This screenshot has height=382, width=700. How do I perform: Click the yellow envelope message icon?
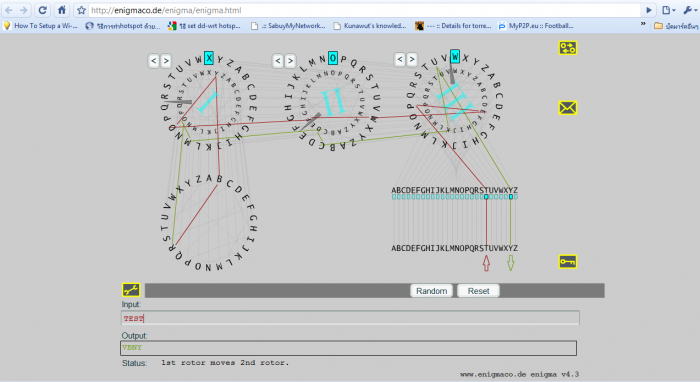[x=567, y=108]
